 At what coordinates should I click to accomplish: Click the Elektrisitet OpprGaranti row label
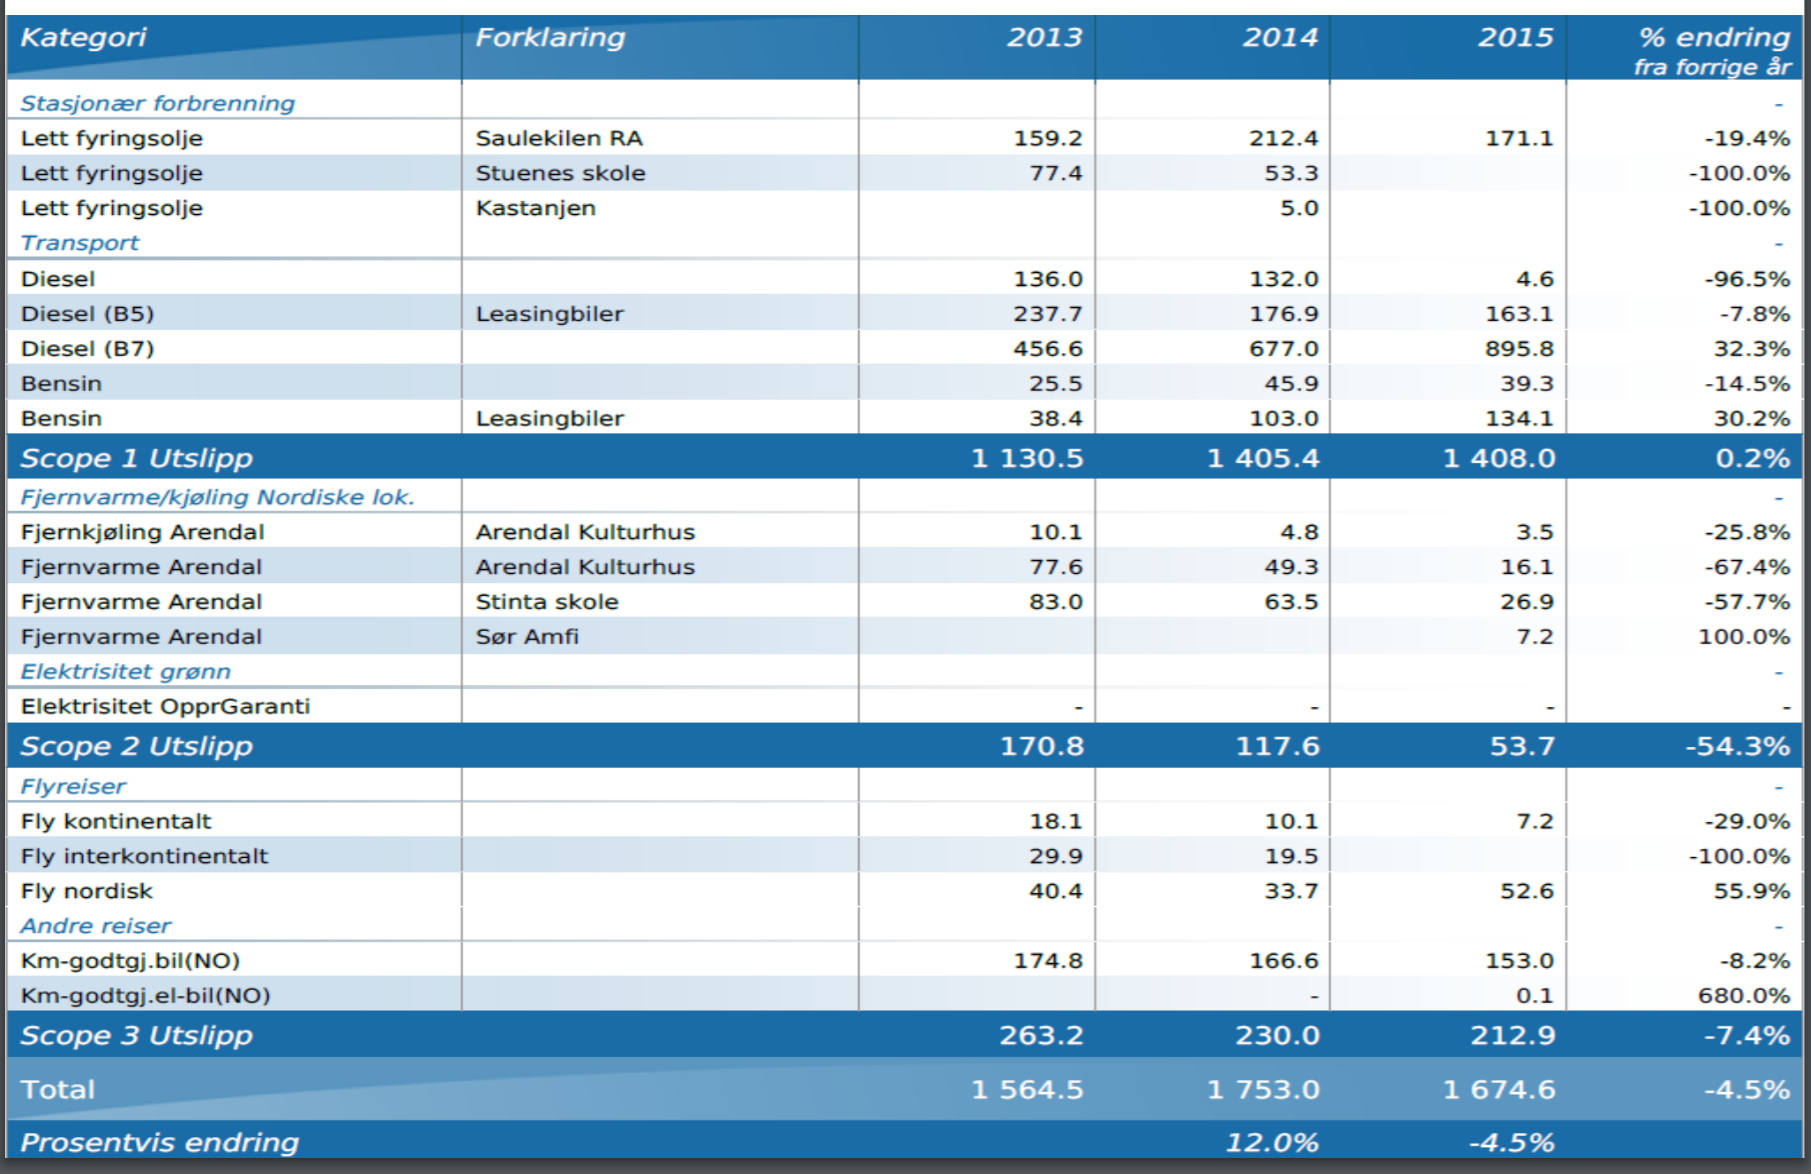point(165,707)
